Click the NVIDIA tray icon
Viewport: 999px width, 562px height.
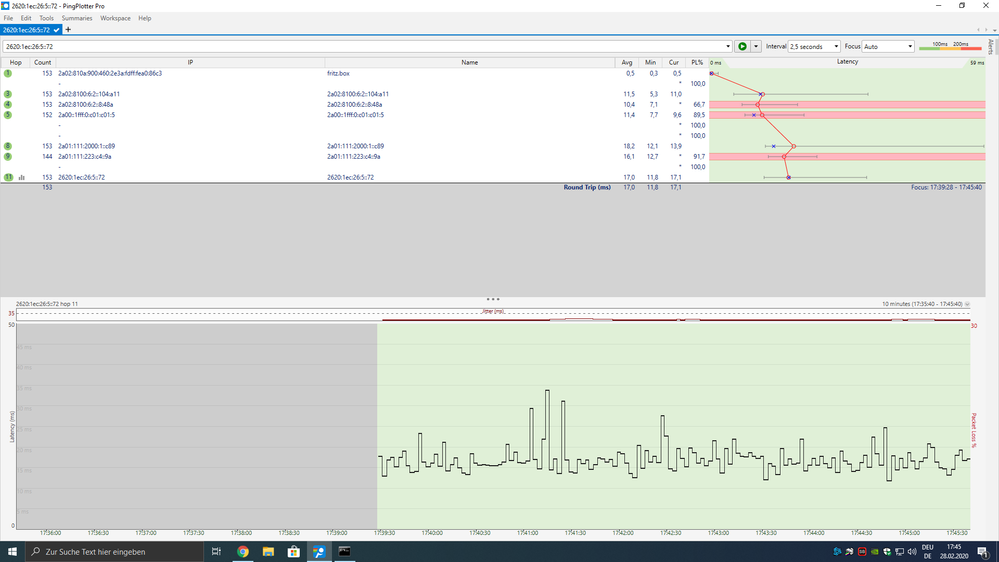875,552
